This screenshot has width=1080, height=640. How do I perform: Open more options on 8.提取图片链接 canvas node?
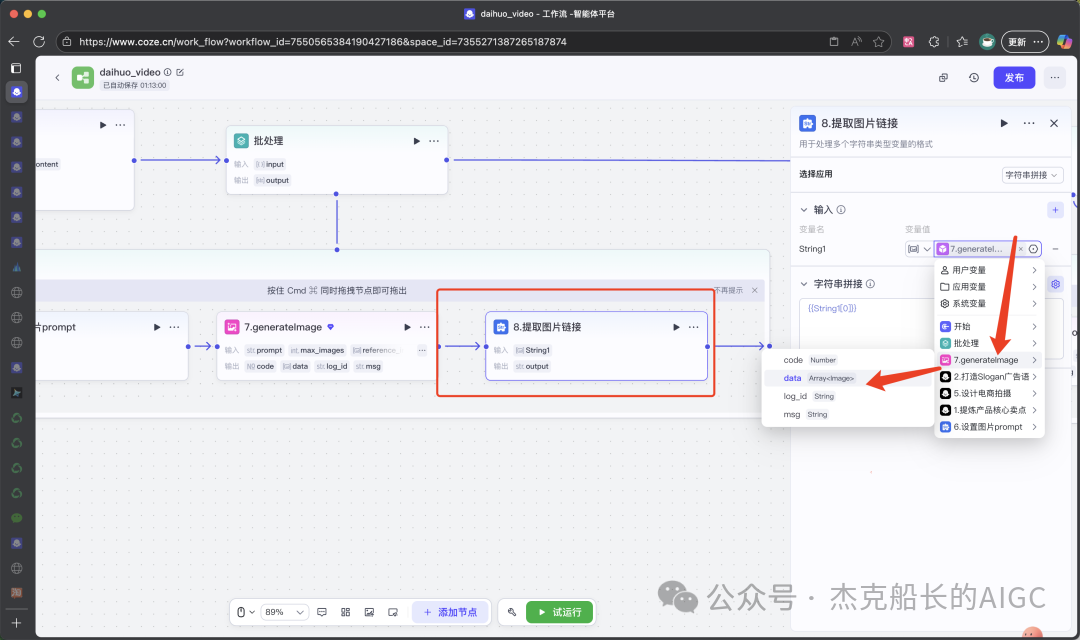tap(694, 327)
